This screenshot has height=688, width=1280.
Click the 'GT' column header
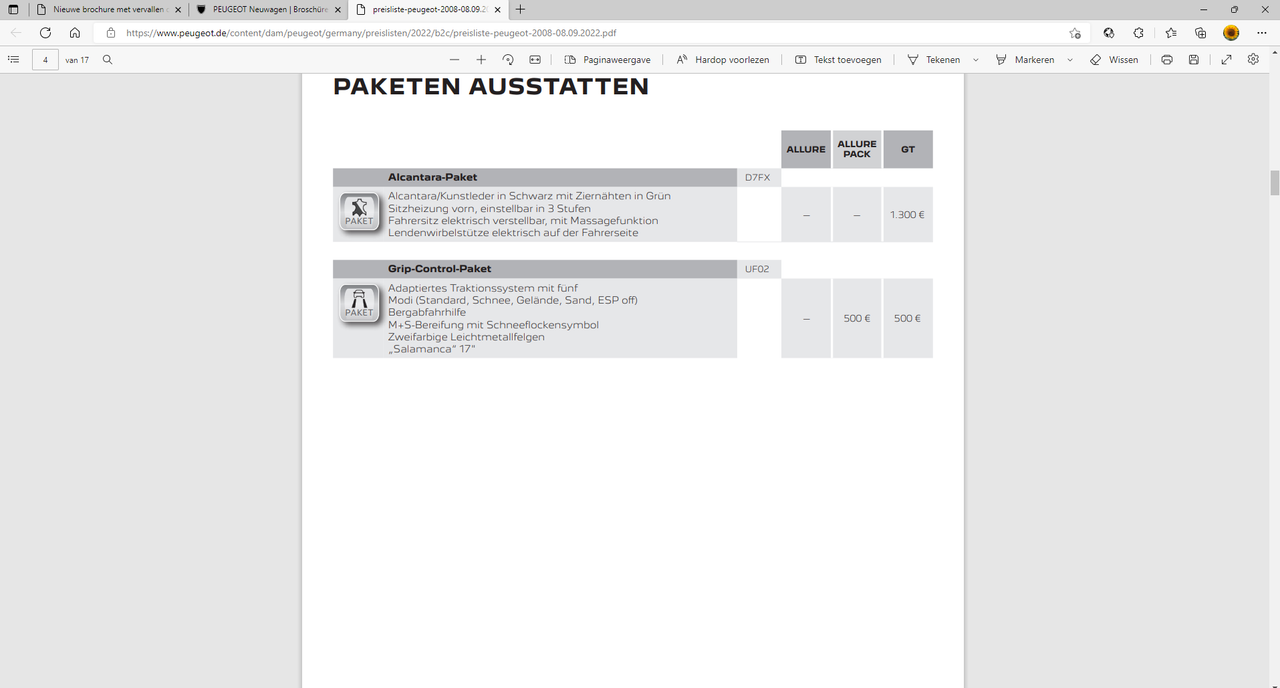(x=908, y=149)
